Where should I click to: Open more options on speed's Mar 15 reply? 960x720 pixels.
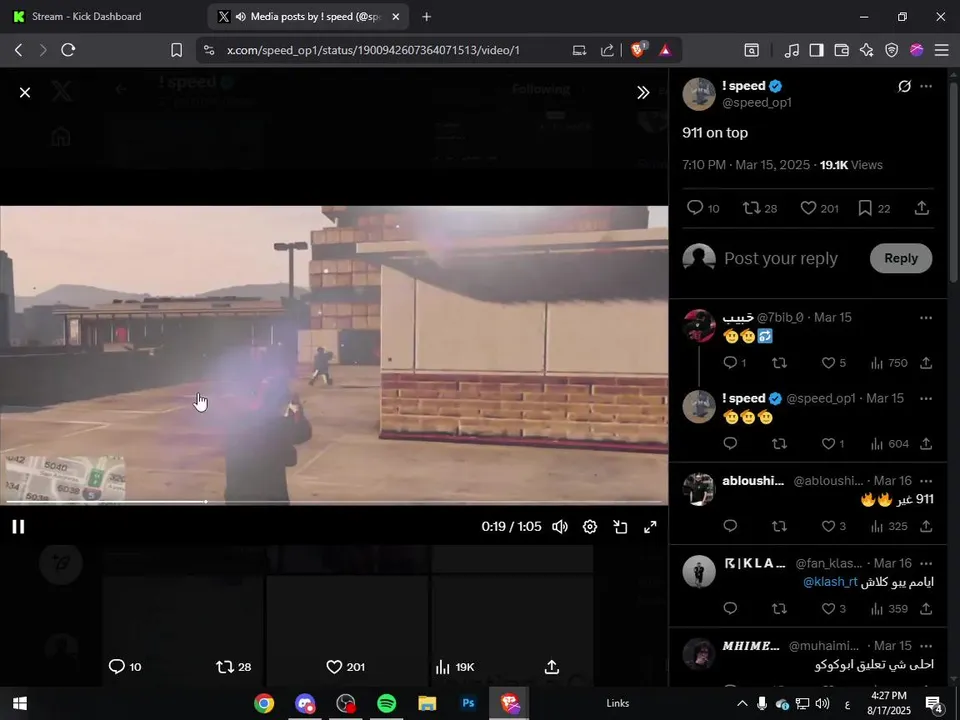click(926, 399)
